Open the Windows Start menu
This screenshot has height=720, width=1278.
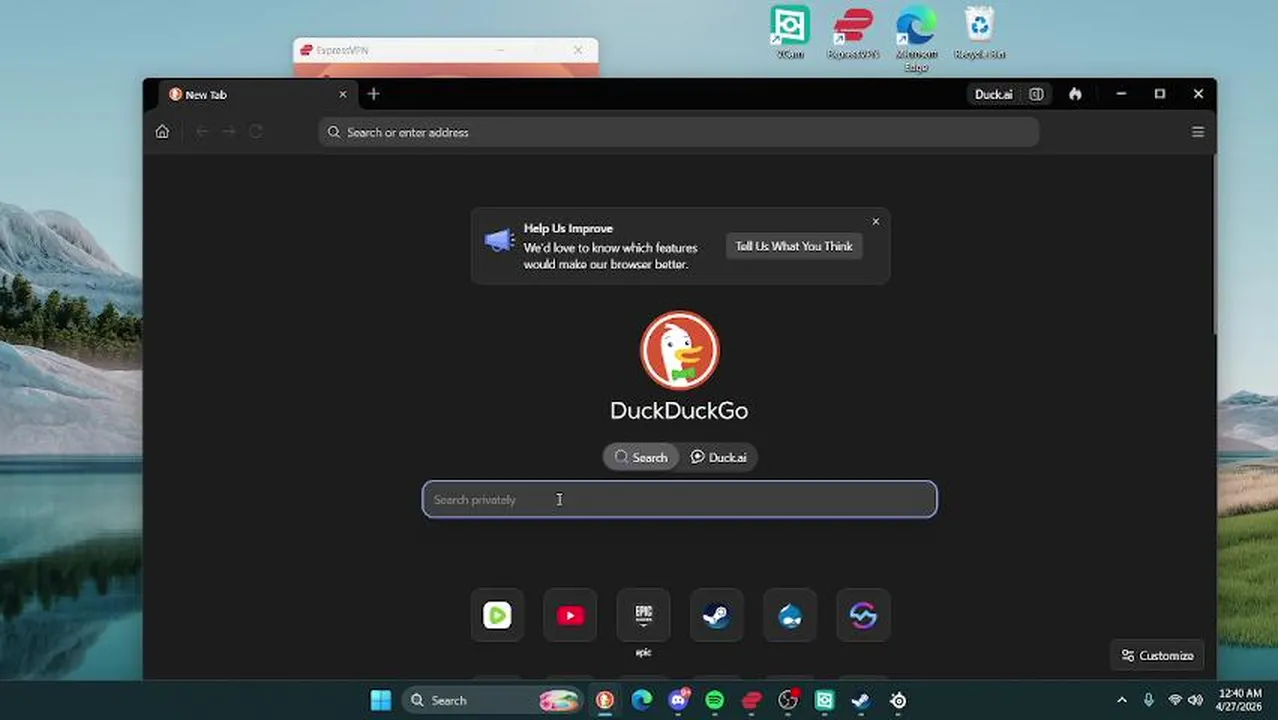point(381,700)
